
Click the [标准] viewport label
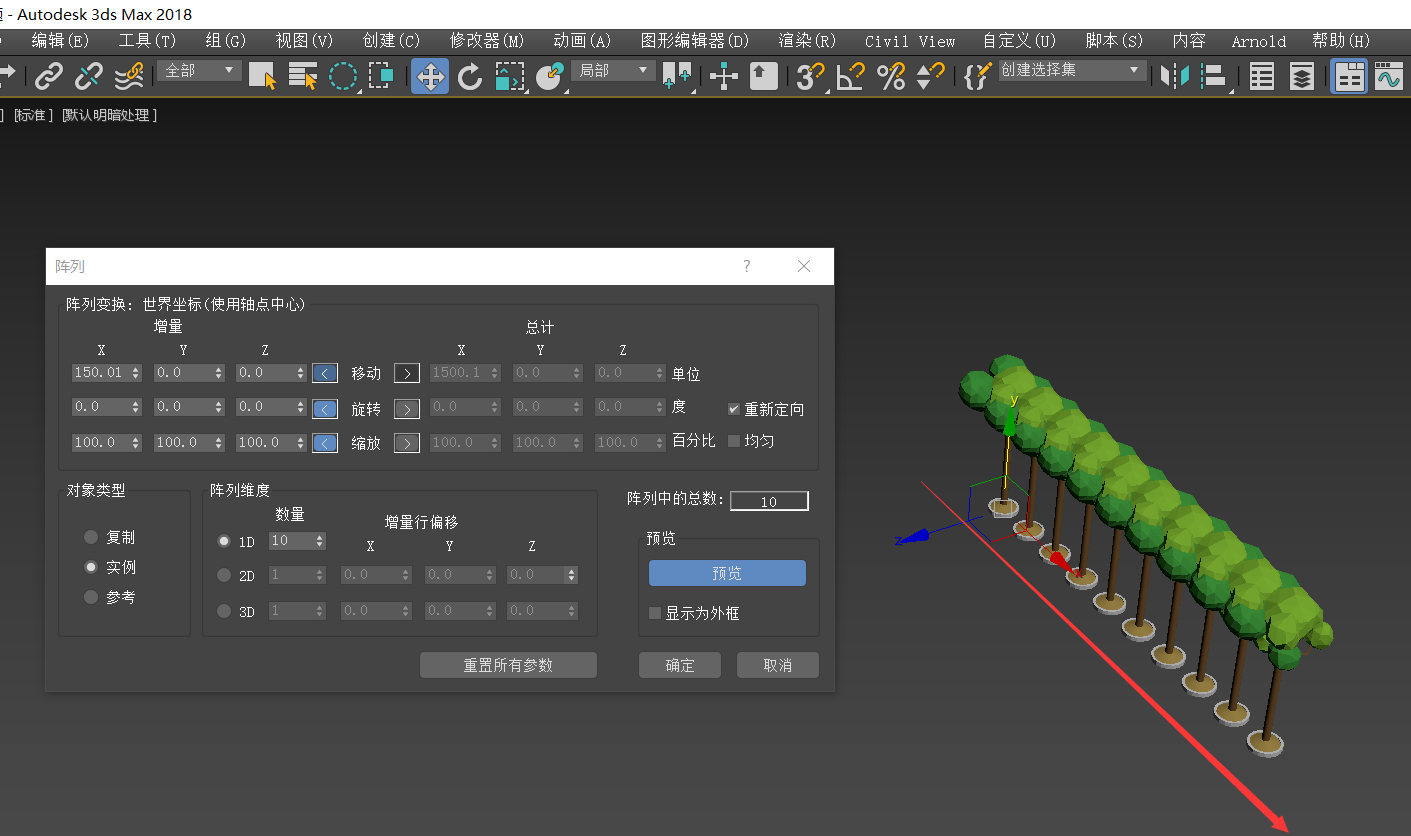31,115
